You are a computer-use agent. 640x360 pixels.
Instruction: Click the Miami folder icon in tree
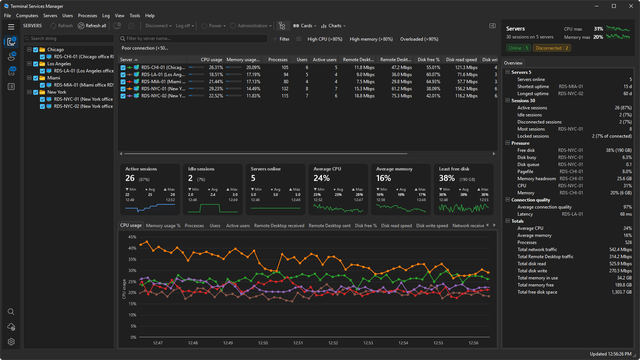[x=42, y=78]
